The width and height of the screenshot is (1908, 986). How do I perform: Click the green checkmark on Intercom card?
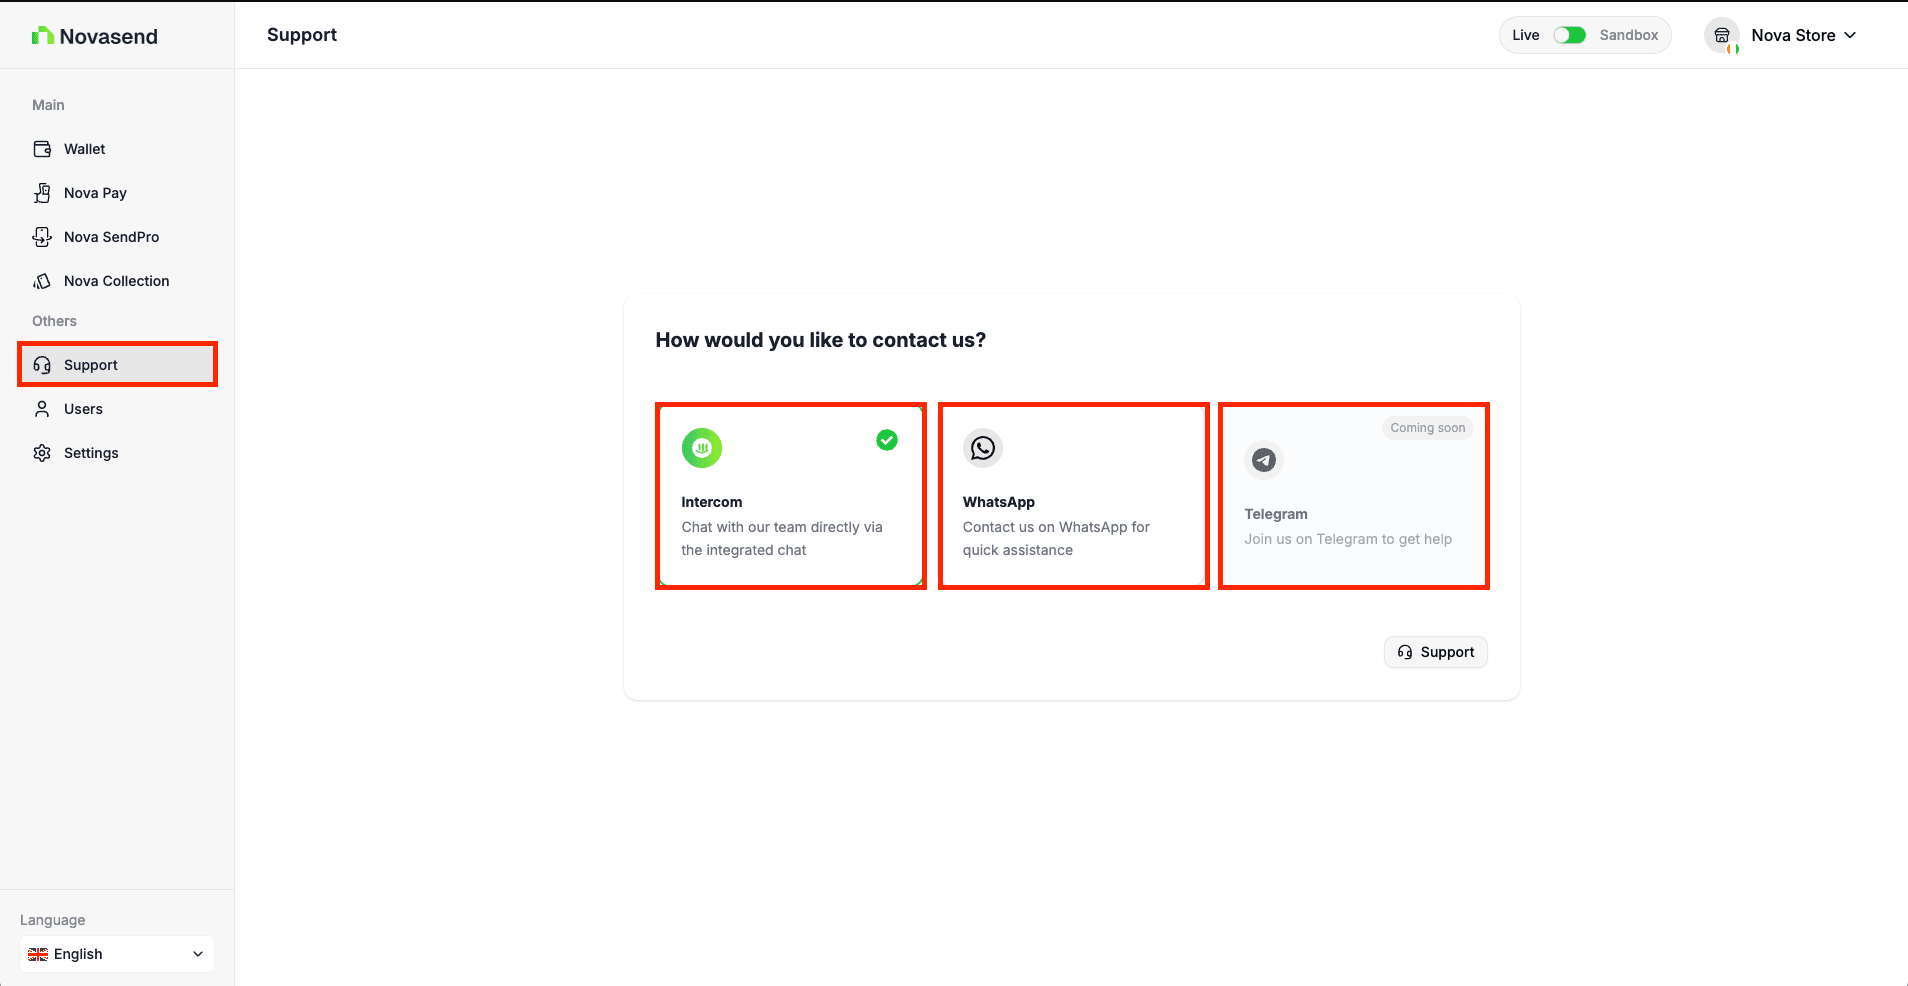[x=887, y=440]
